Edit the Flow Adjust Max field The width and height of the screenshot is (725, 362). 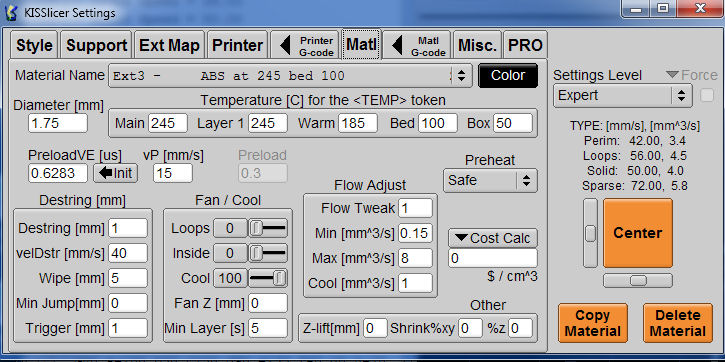tap(415, 258)
